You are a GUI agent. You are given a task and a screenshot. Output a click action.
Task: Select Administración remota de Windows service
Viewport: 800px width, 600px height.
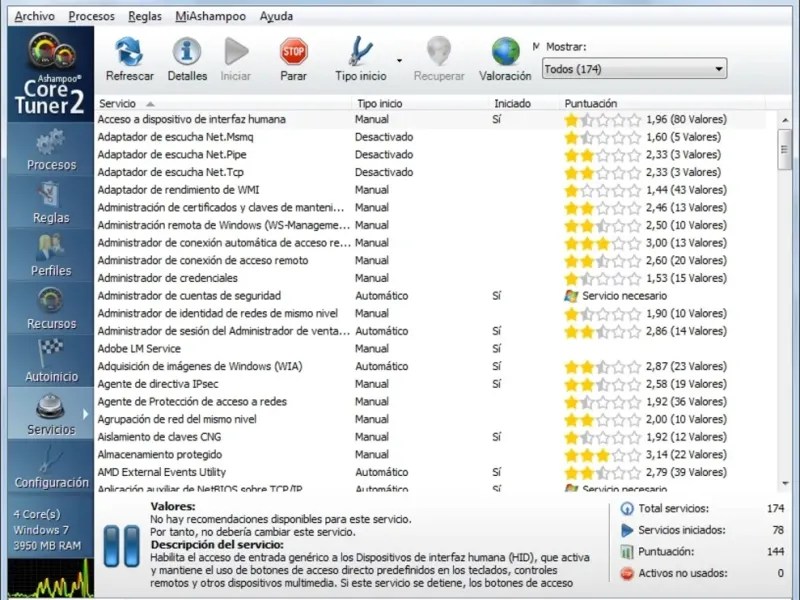pyautogui.click(x=431, y=225)
